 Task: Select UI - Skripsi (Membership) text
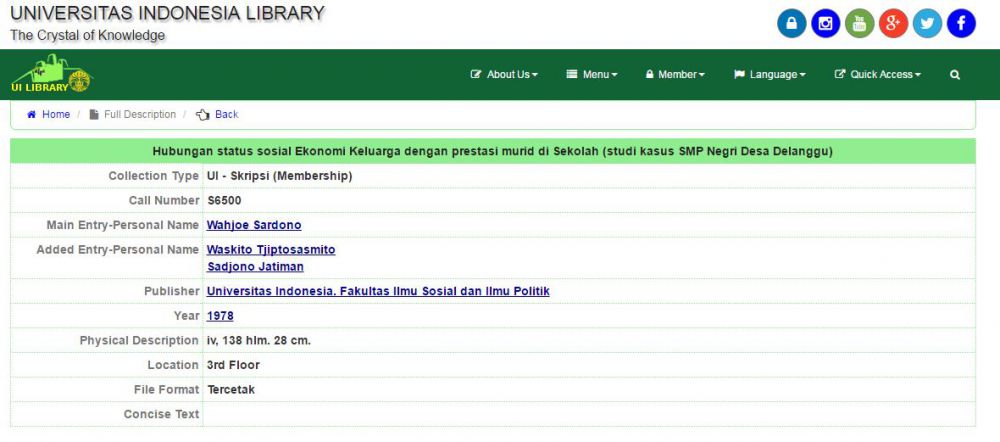[279, 176]
